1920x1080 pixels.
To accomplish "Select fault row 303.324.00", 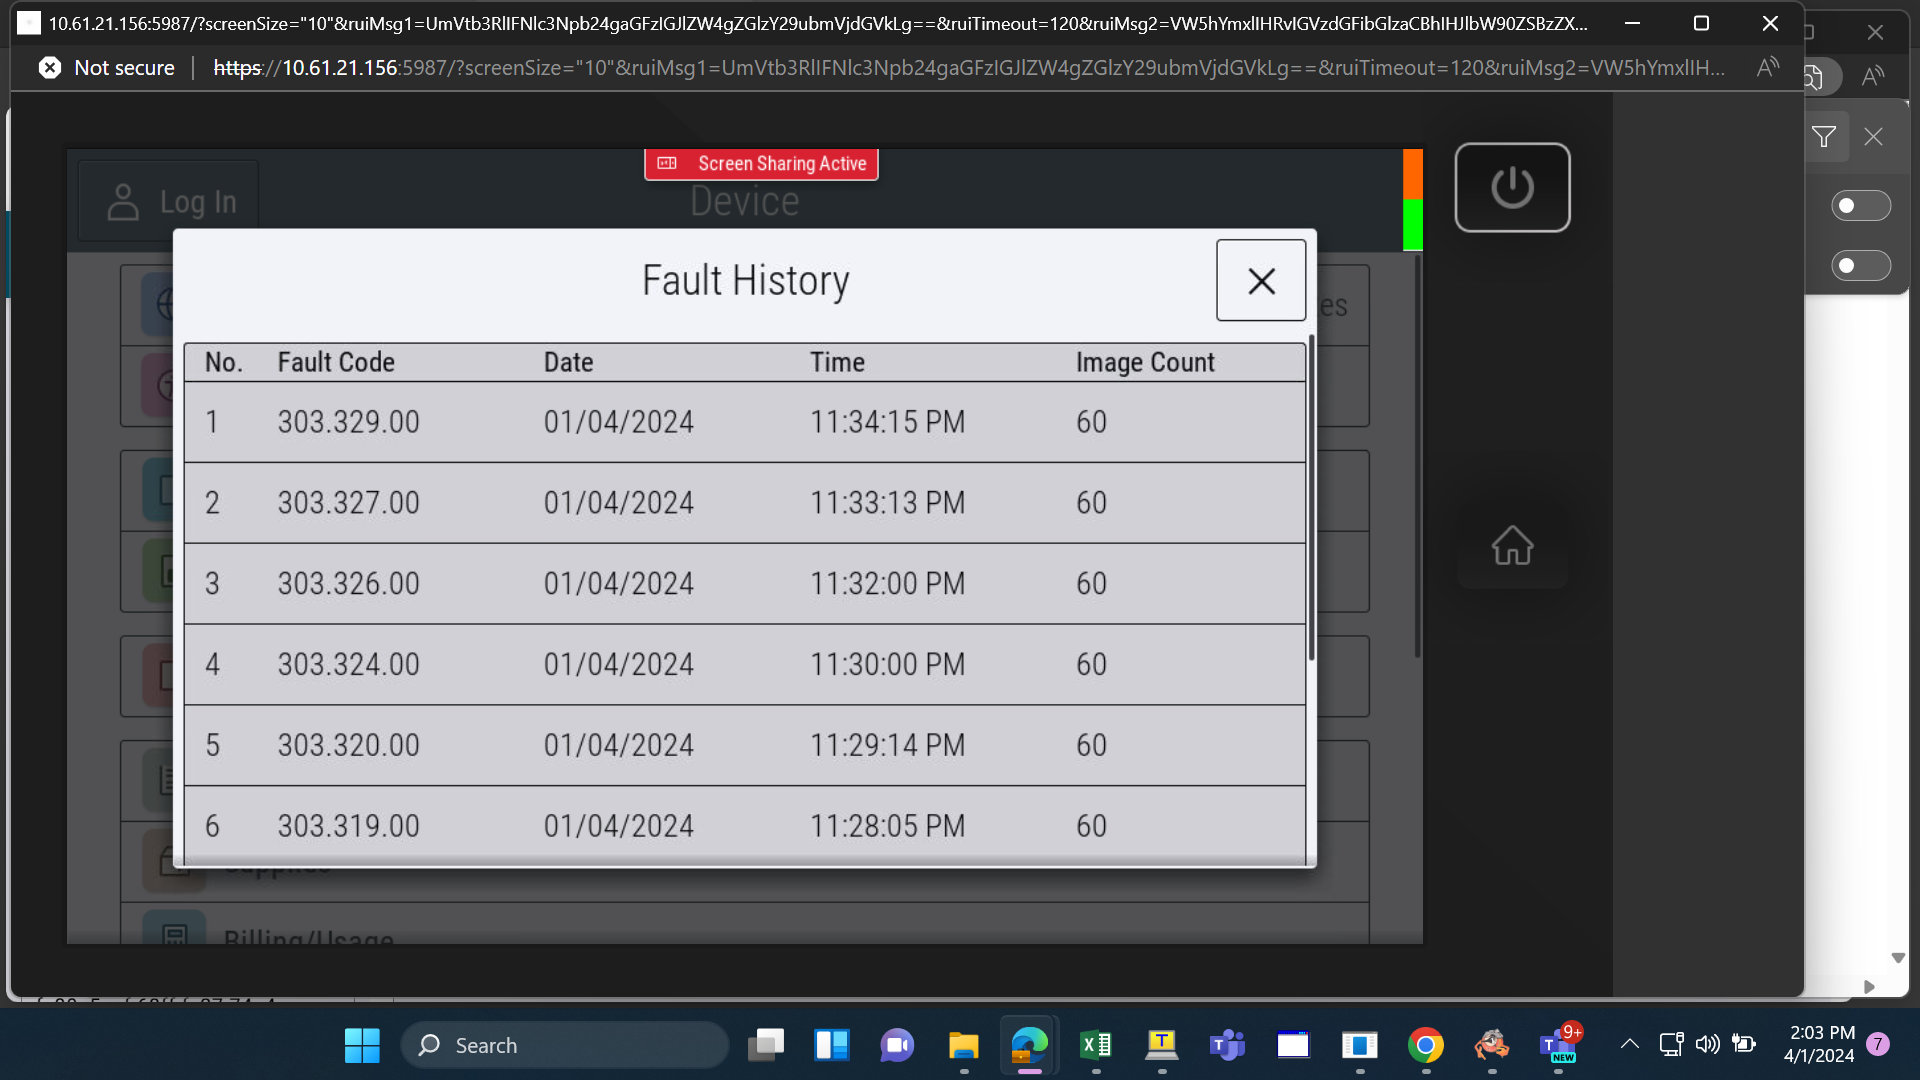I will click(745, 665).
